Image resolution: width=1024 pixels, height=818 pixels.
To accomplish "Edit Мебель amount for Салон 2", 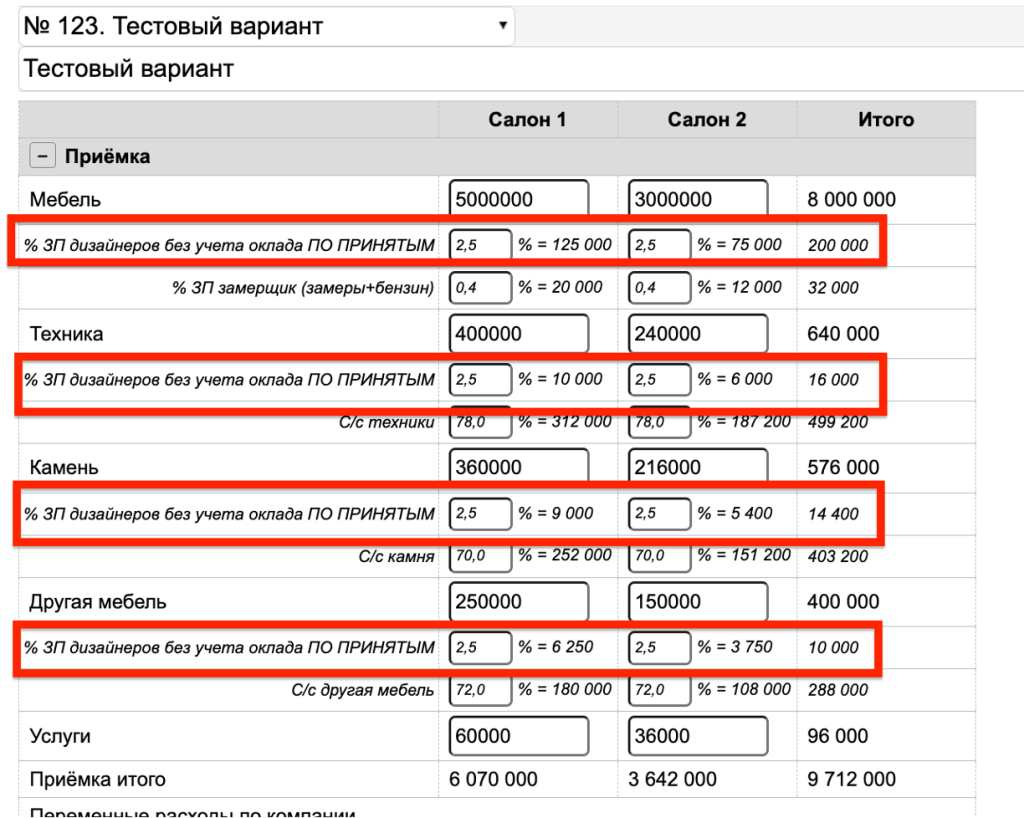I will 698,199.
